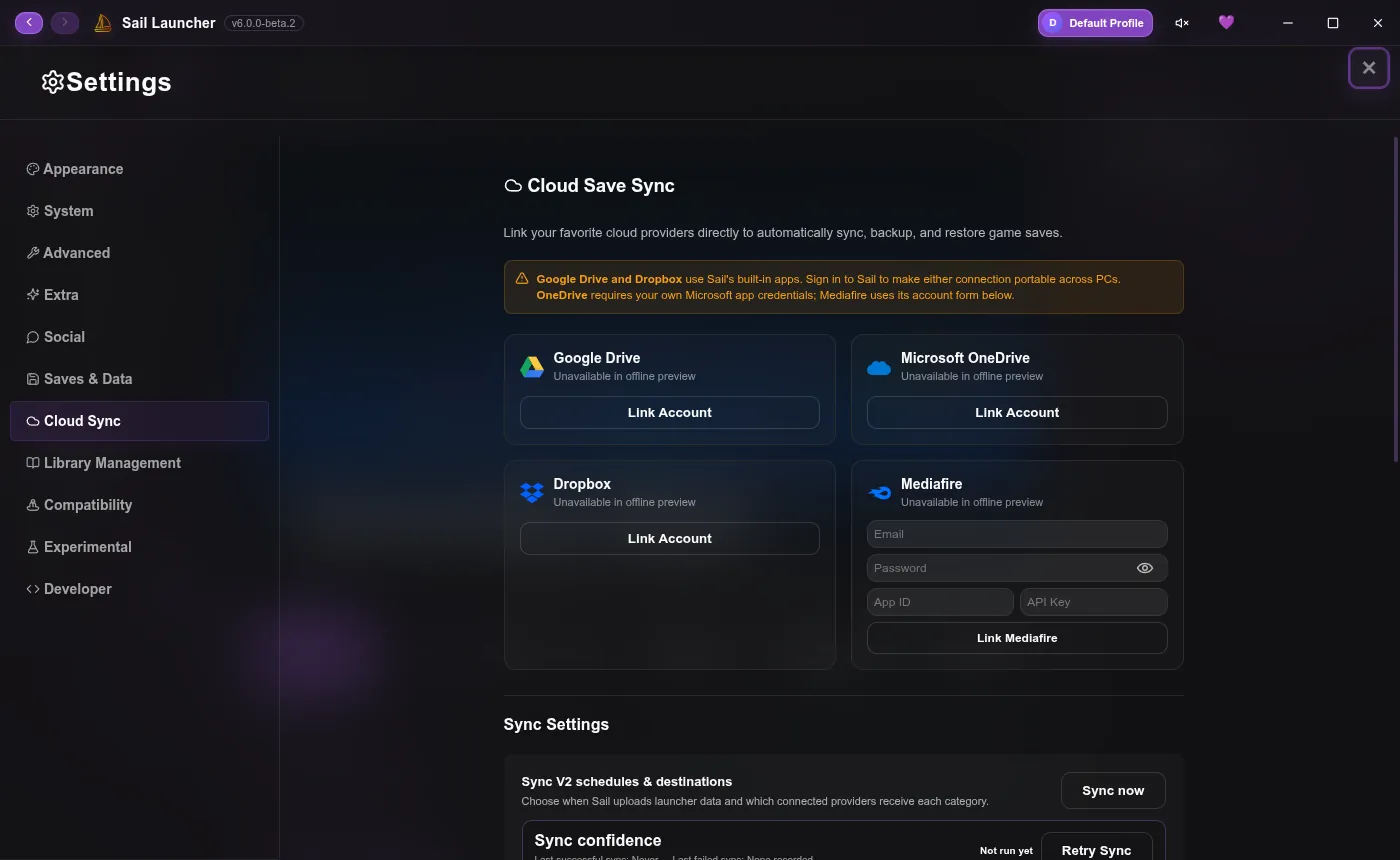Open the Developer settings section

pyautogui.click(x=139, y=589)
